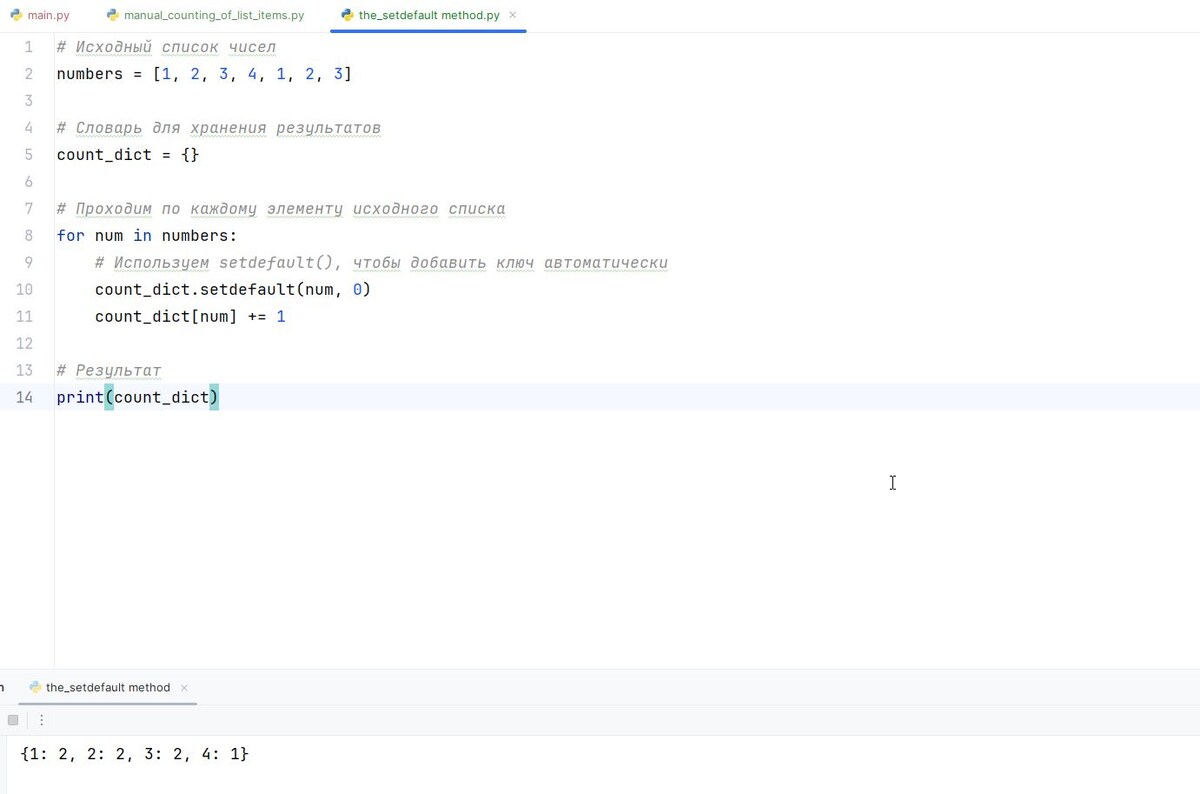Click the Python icon on the run window tab

35,687
